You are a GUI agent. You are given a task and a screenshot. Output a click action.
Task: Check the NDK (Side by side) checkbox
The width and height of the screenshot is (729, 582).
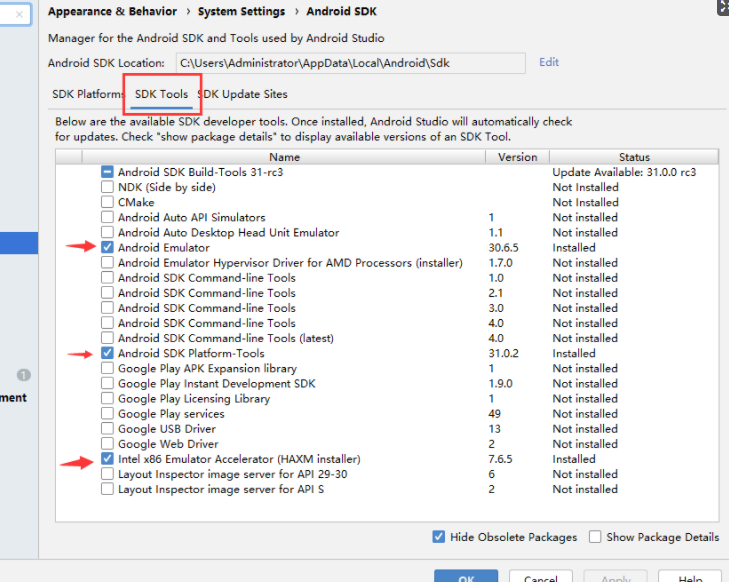tap(107, 187)
